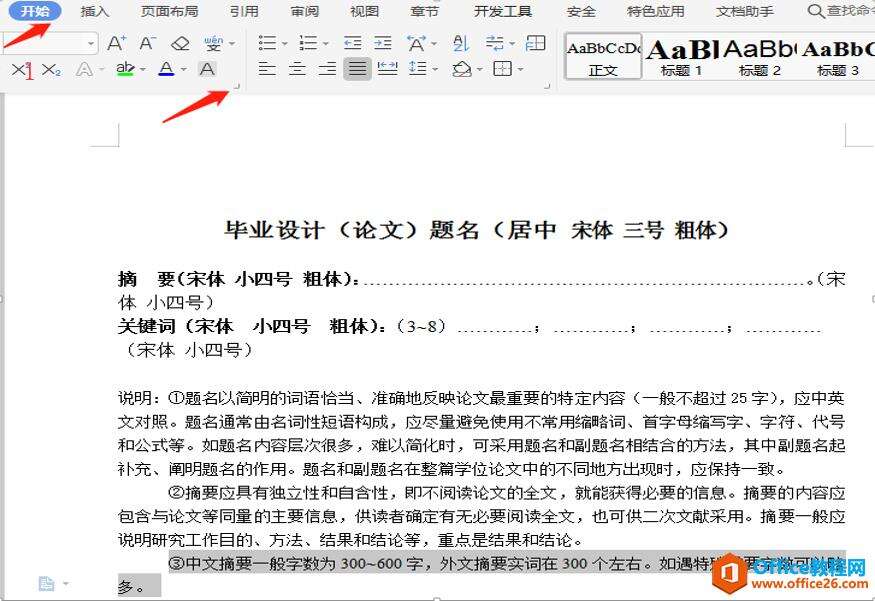Click the 查找命令 search box

(x=840, y=11)
